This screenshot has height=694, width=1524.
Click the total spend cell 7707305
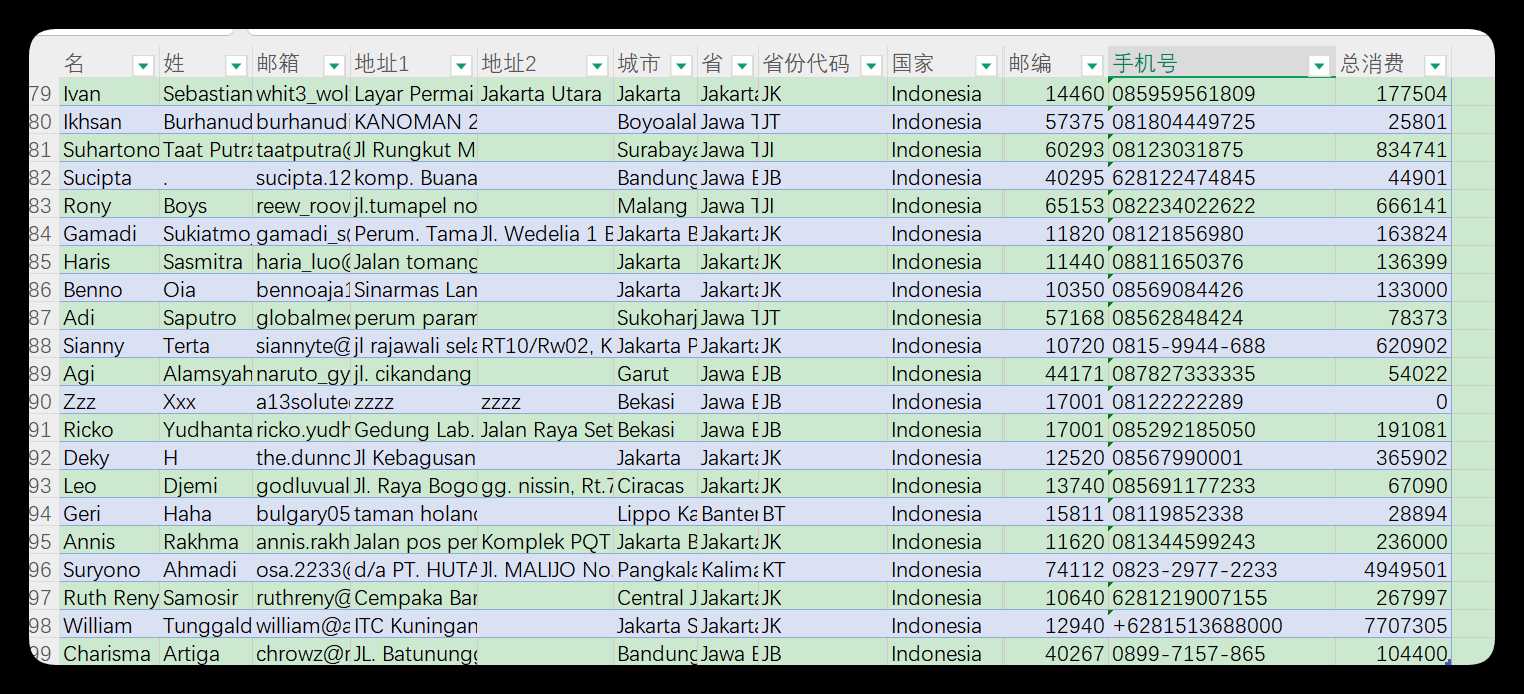(x=1393, y=626)
